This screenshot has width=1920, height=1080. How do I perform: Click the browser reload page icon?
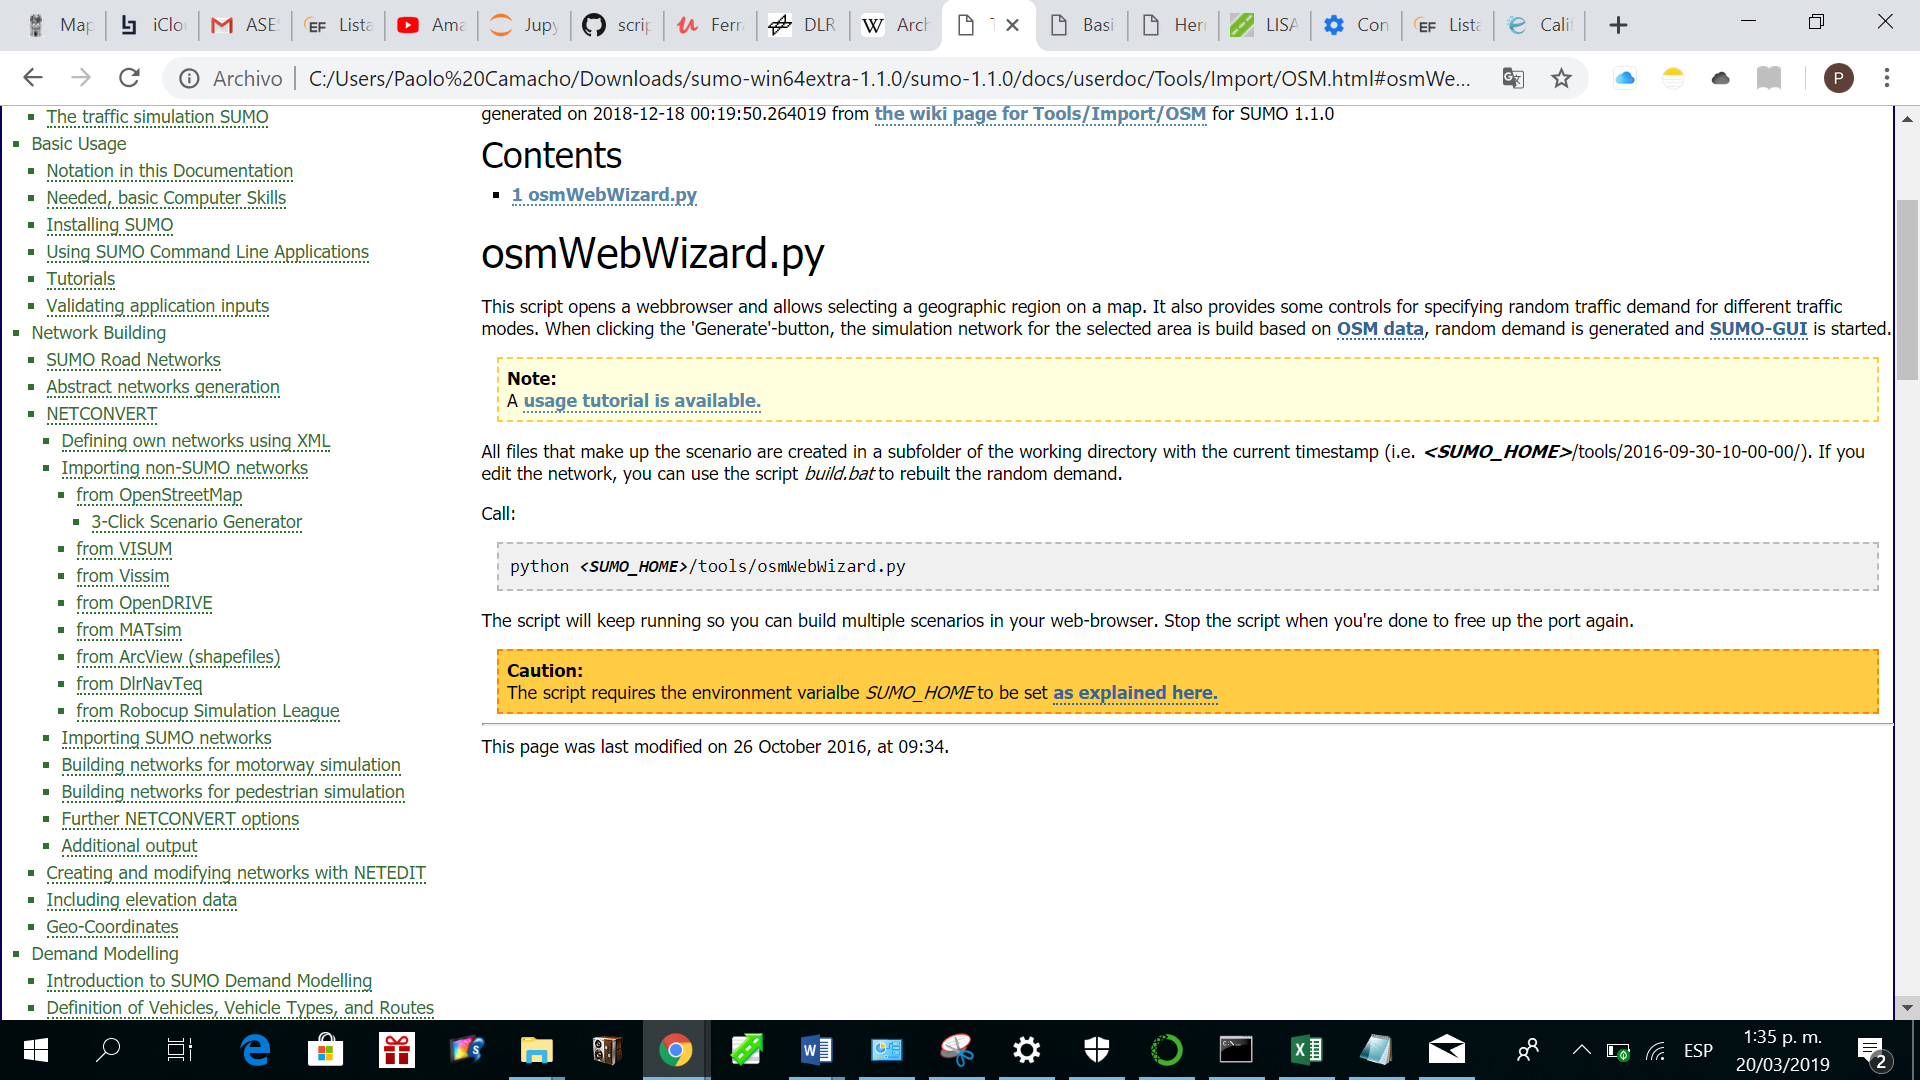(x=129, y=78)
